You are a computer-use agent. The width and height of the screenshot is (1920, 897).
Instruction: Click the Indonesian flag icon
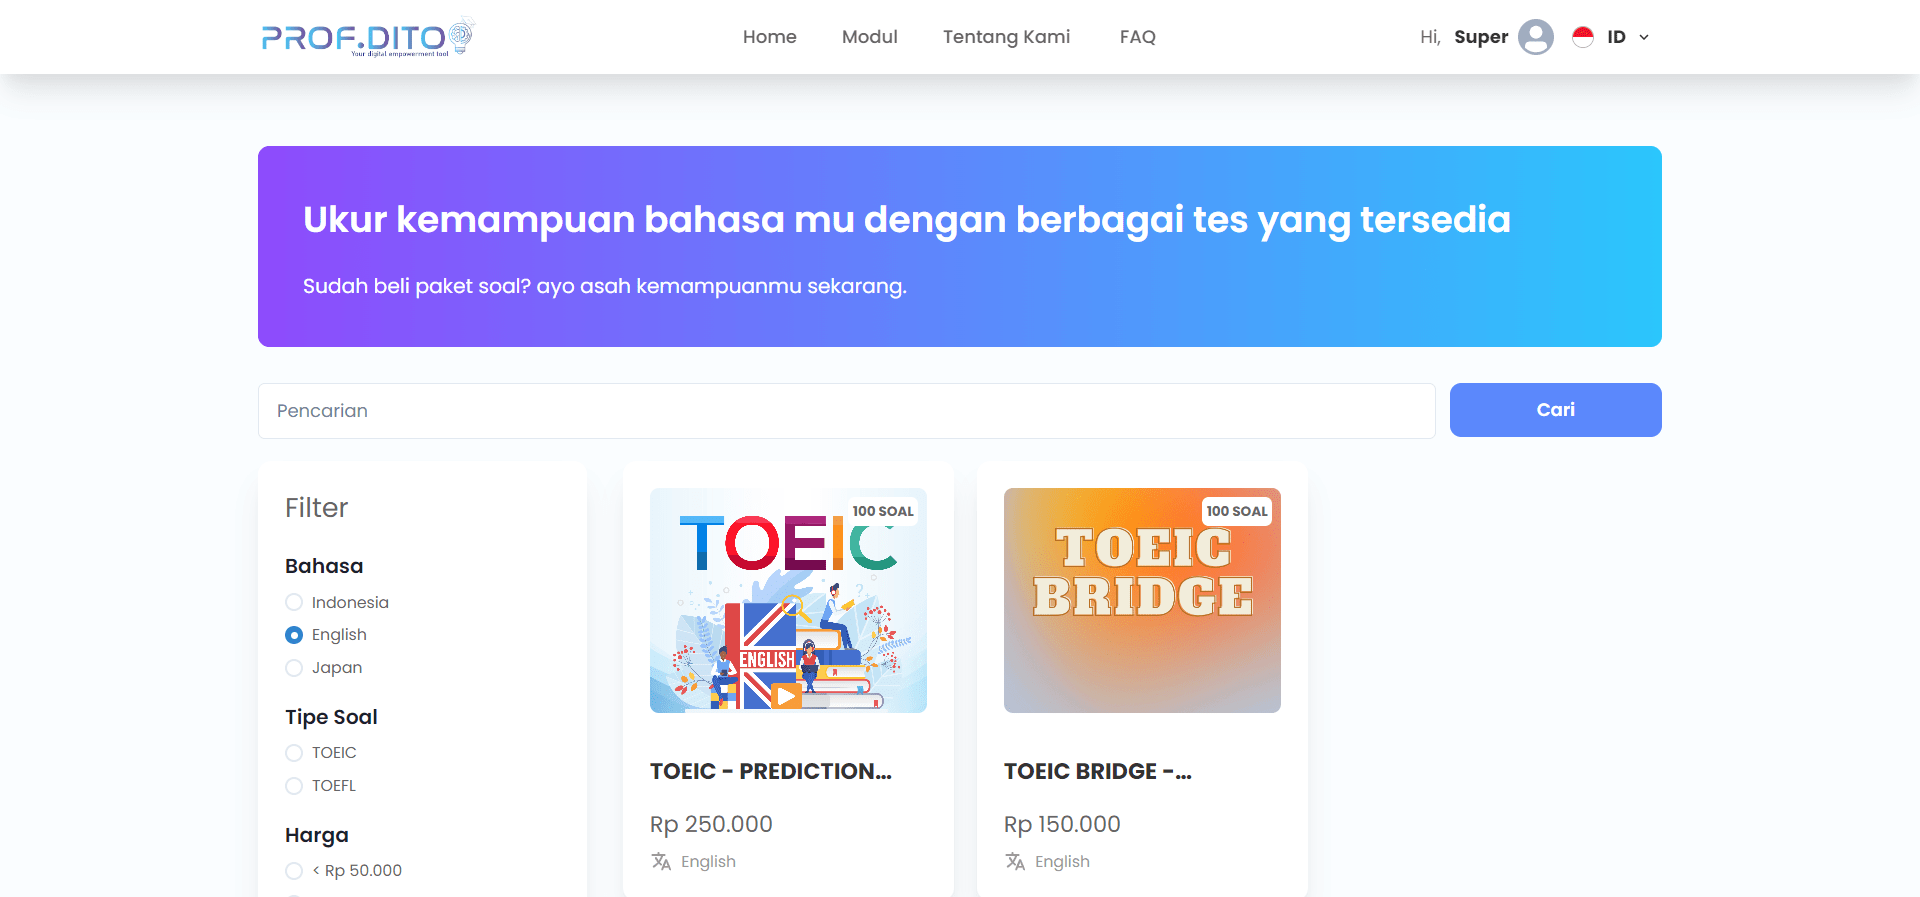pos(1582,37)
